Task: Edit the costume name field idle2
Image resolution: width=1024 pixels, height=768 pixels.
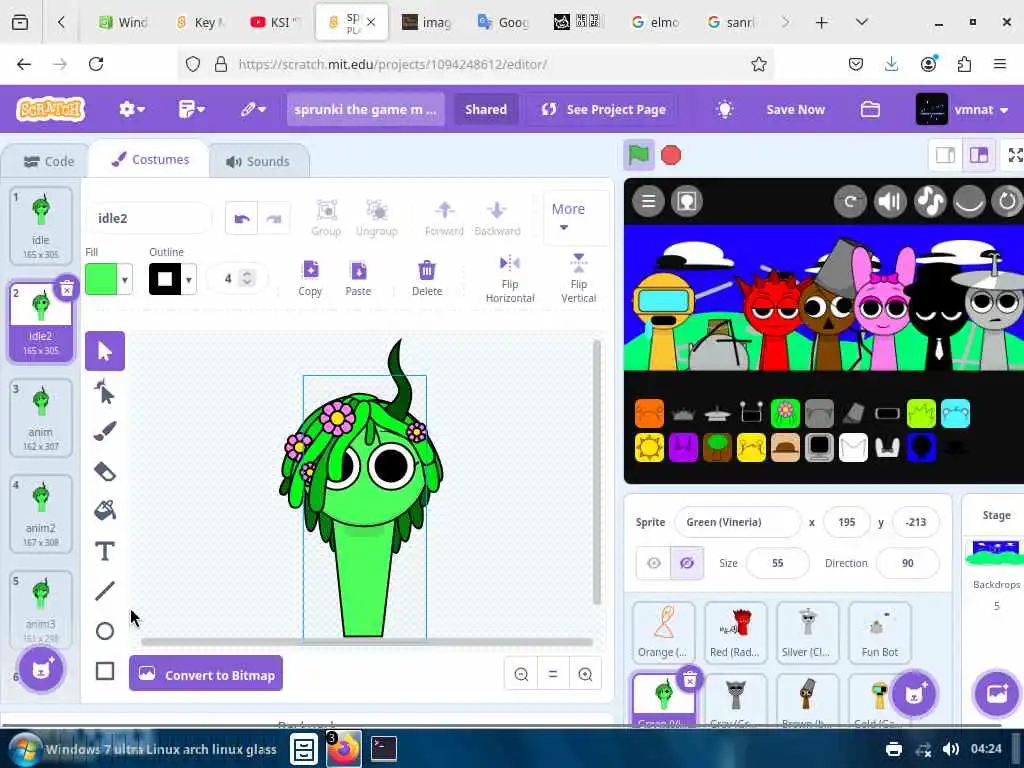Action: [x=149, y=218]
